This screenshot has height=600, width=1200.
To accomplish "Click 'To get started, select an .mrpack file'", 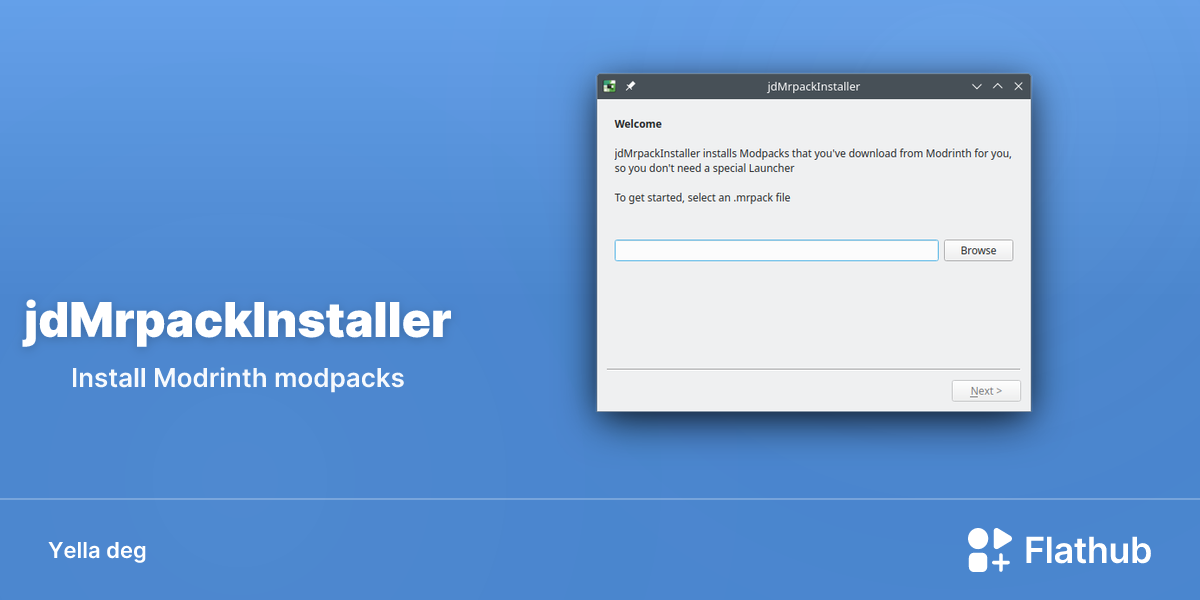I will (702, 198).
